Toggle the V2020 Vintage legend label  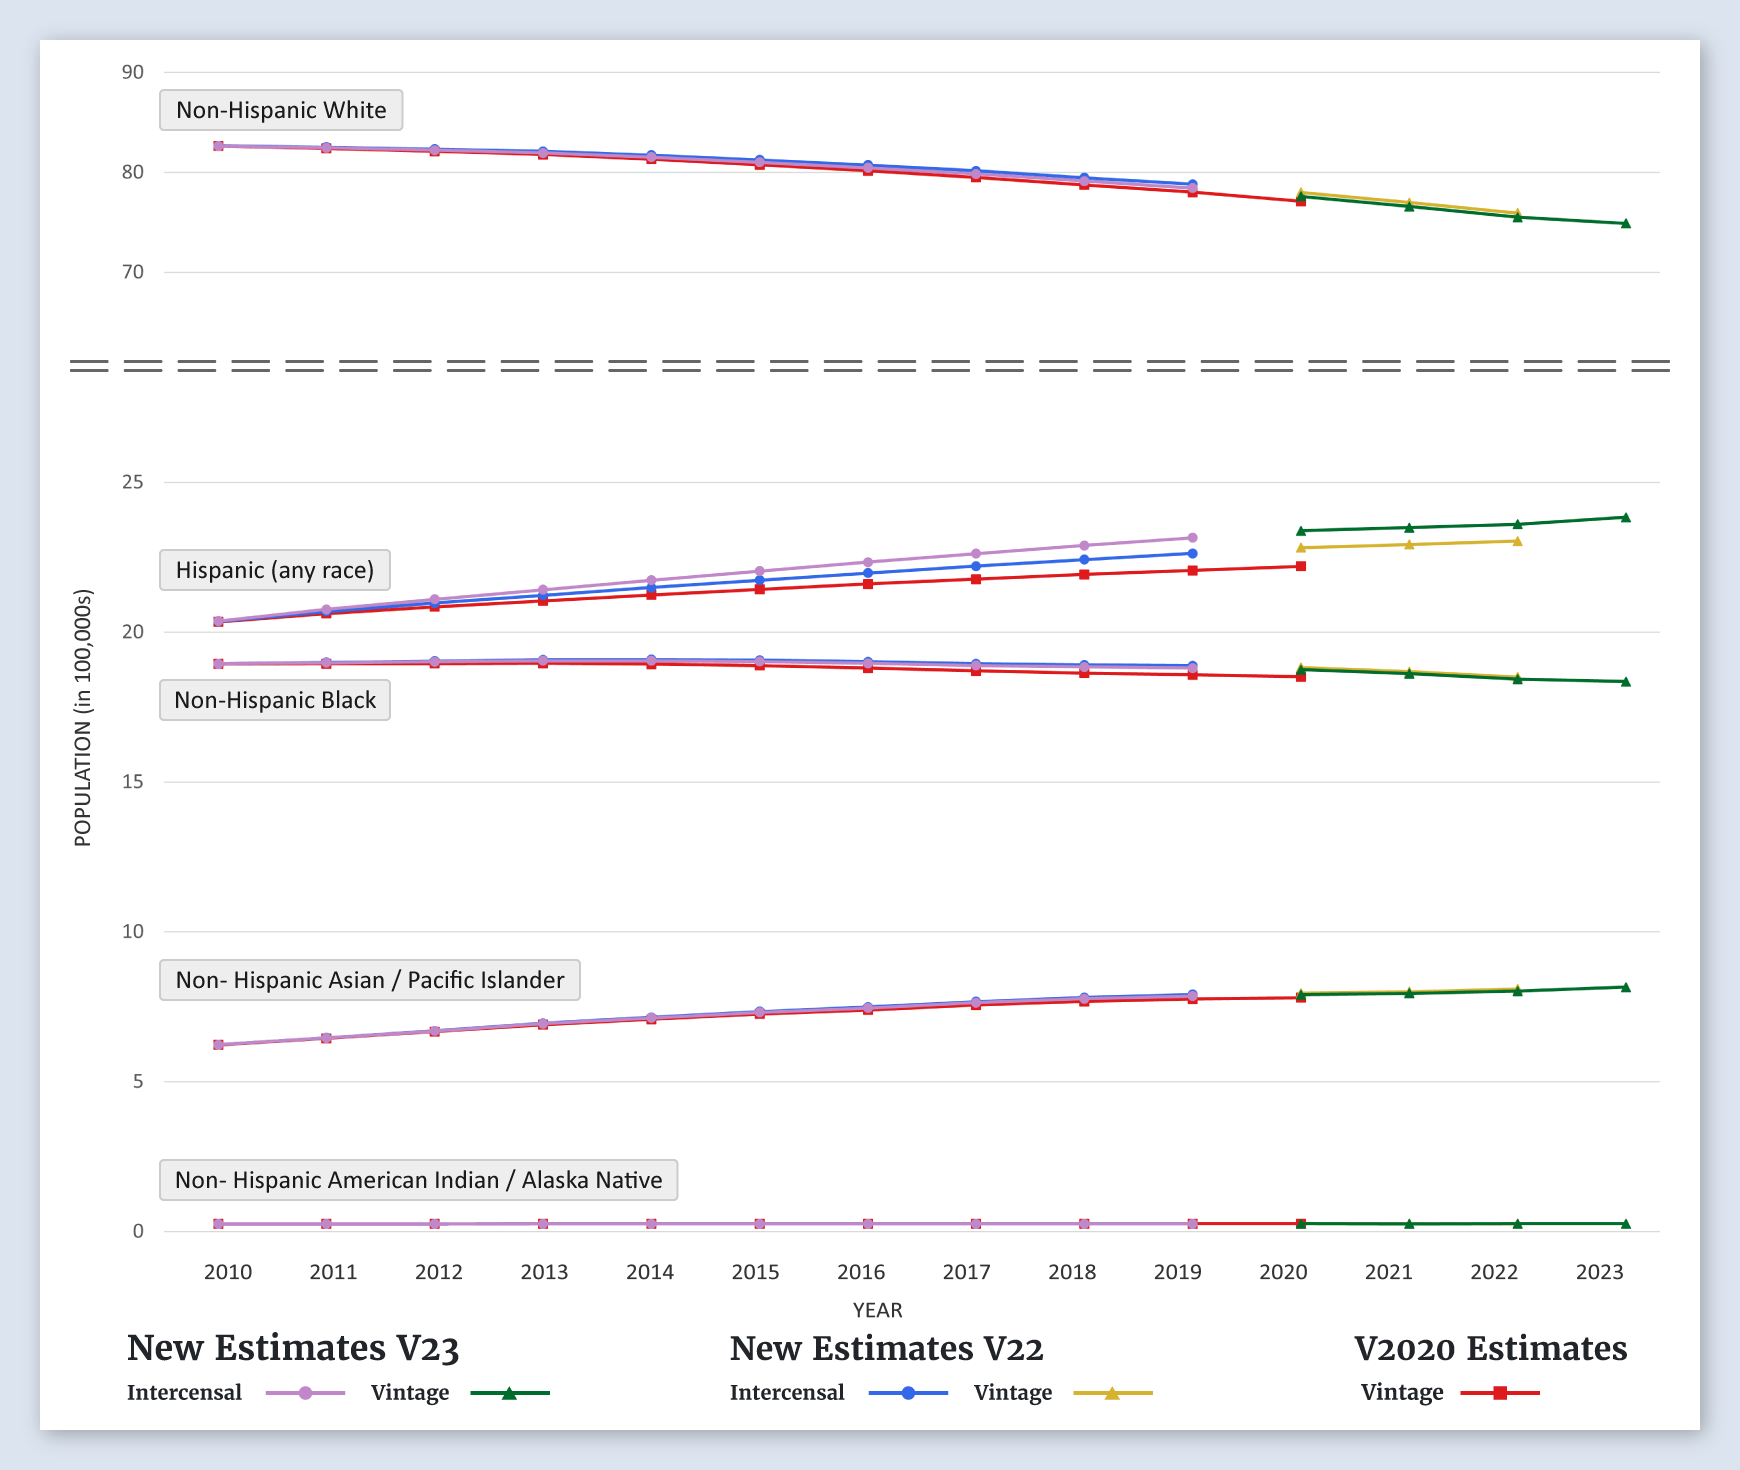(1401, 1393)
